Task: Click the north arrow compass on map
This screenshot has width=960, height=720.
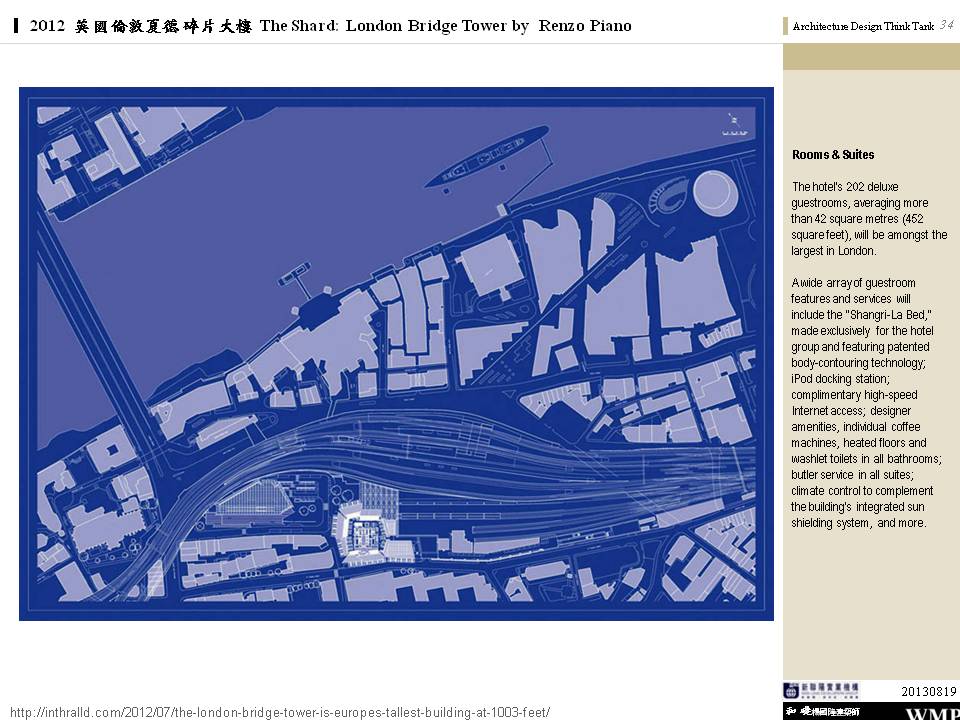Action: click(733, 122)
